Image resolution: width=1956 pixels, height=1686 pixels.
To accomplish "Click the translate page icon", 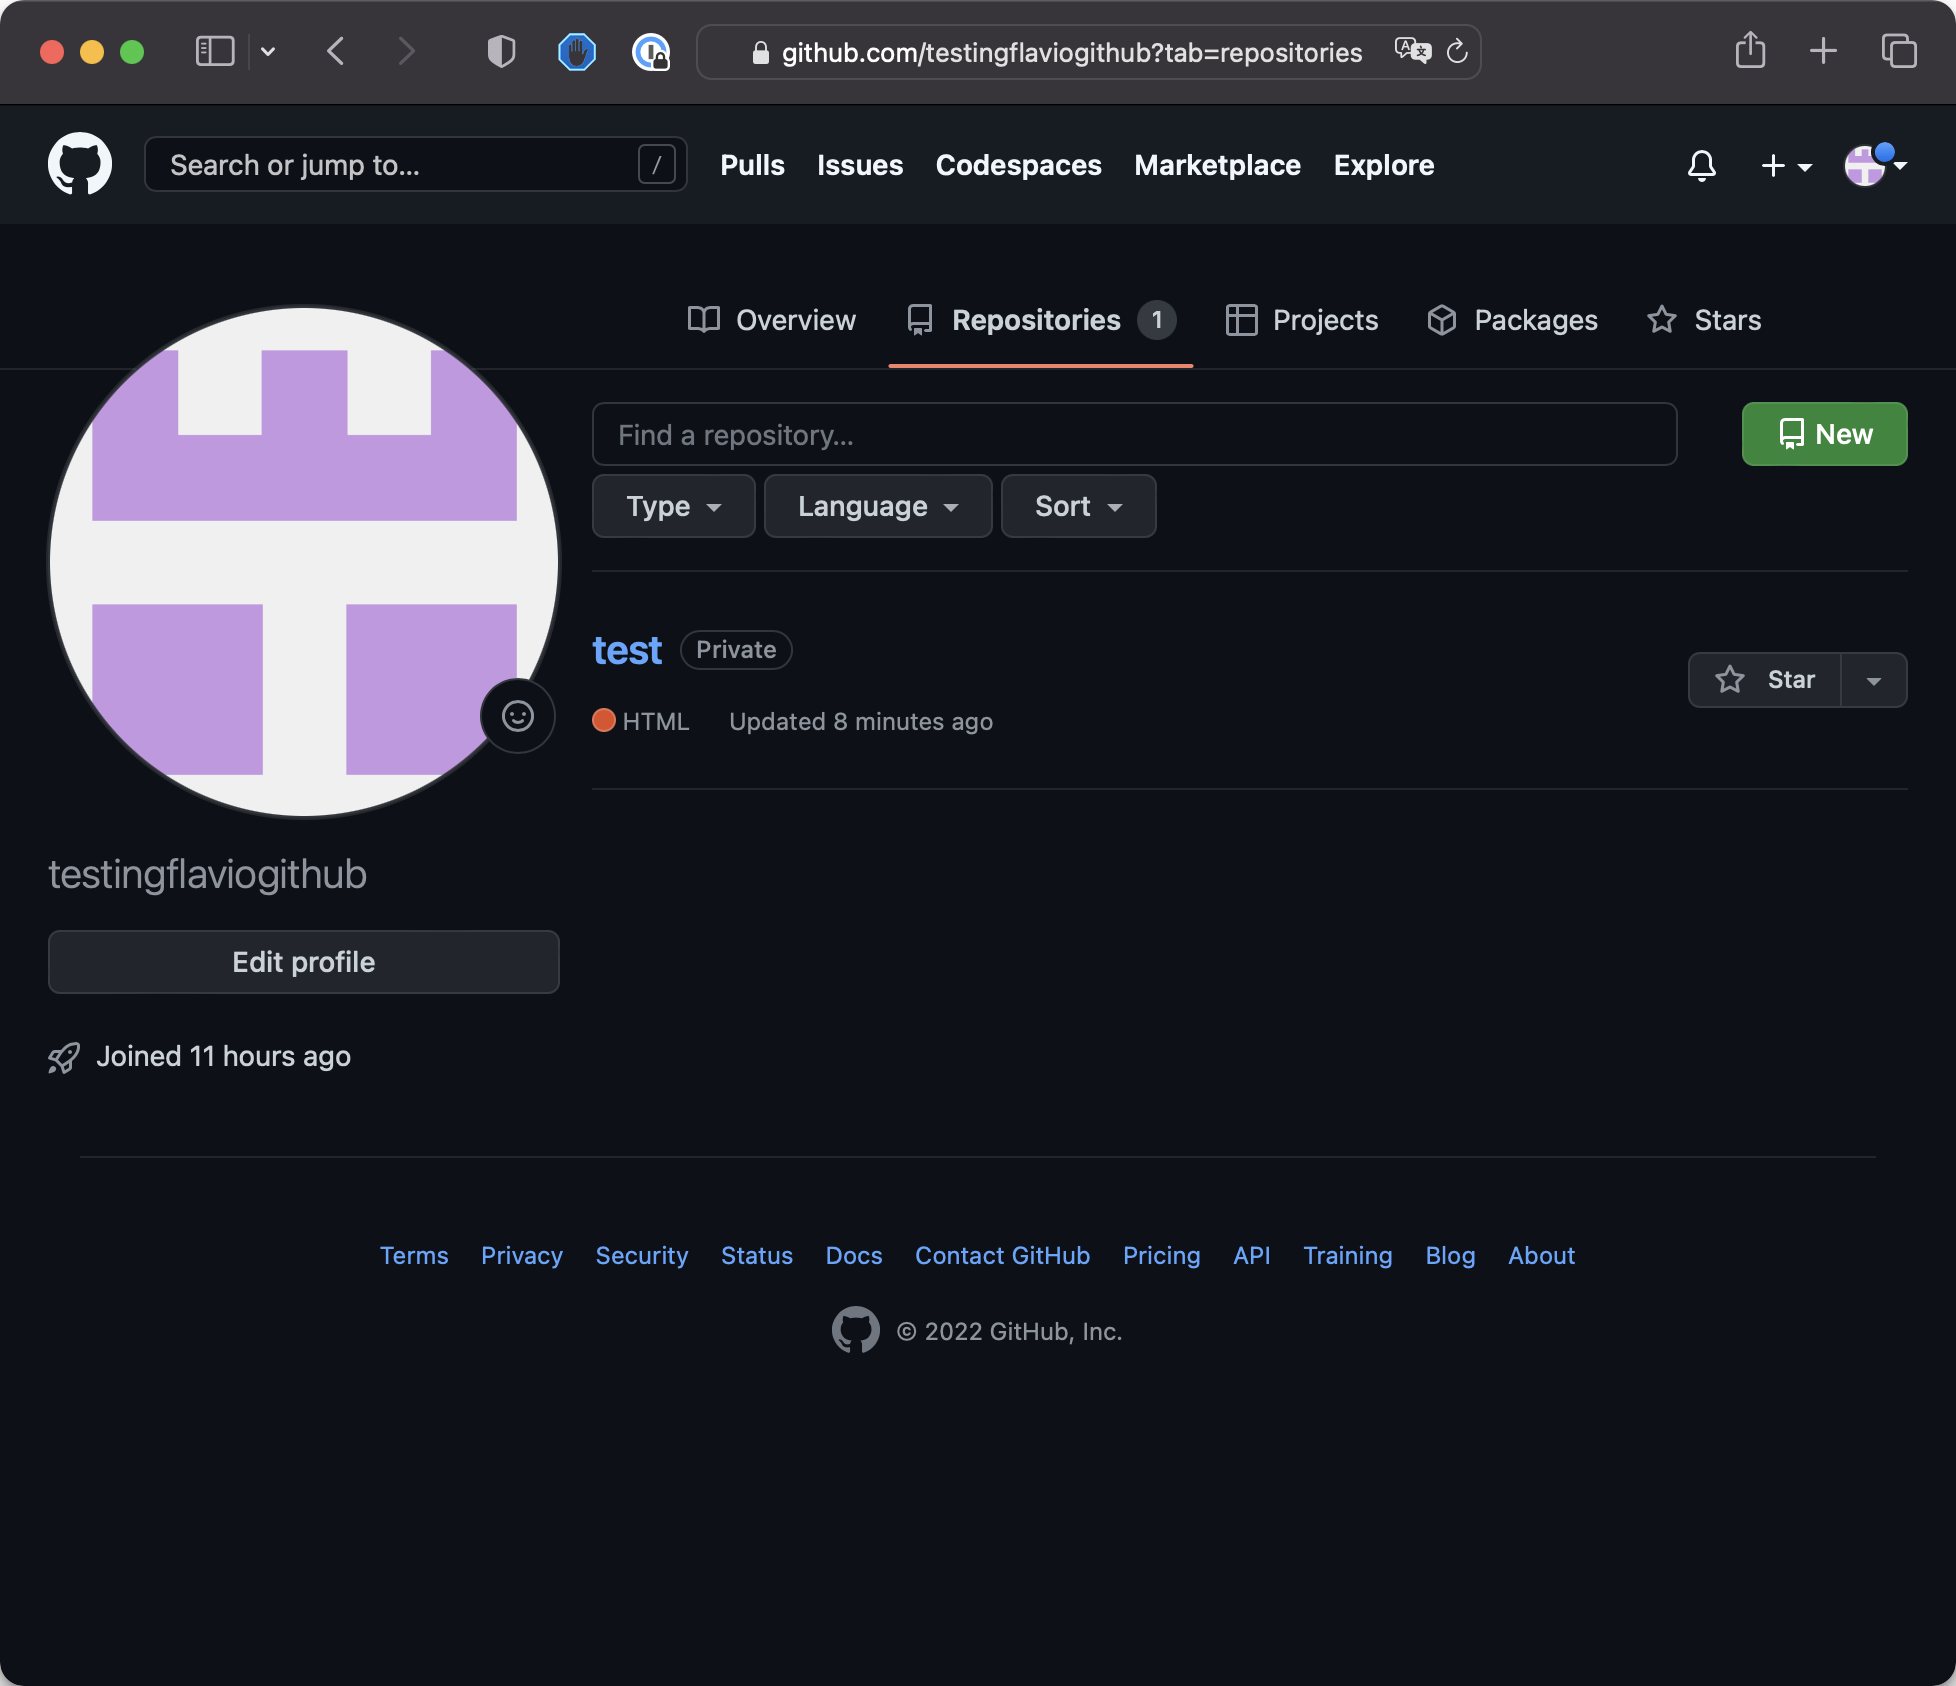I will [1412, 51].
